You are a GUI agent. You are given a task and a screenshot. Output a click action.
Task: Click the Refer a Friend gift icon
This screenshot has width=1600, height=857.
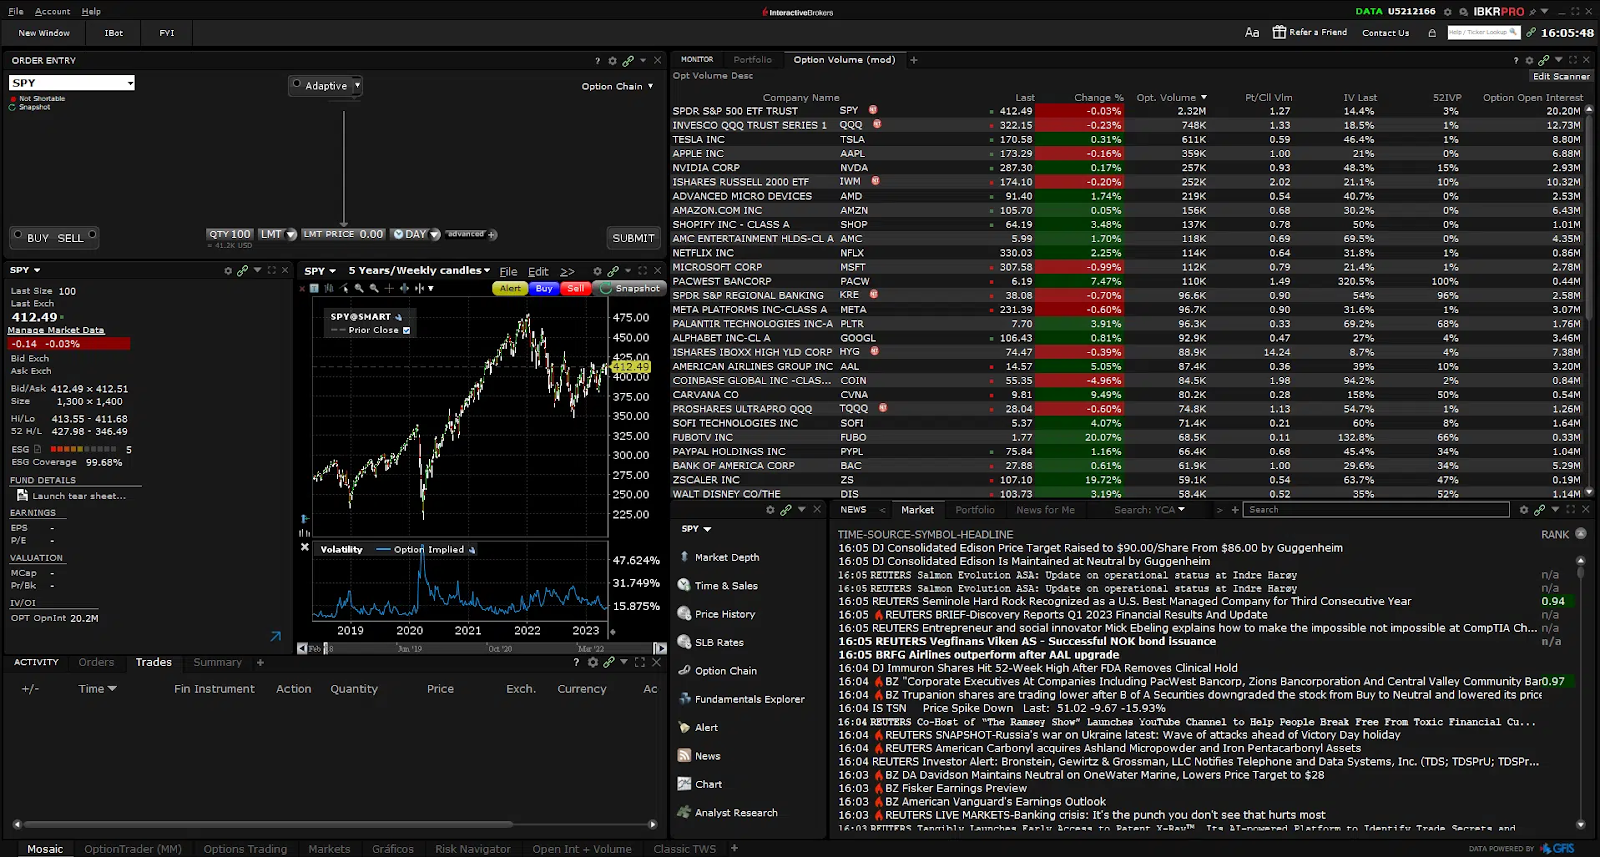(x=1279, y=32)
